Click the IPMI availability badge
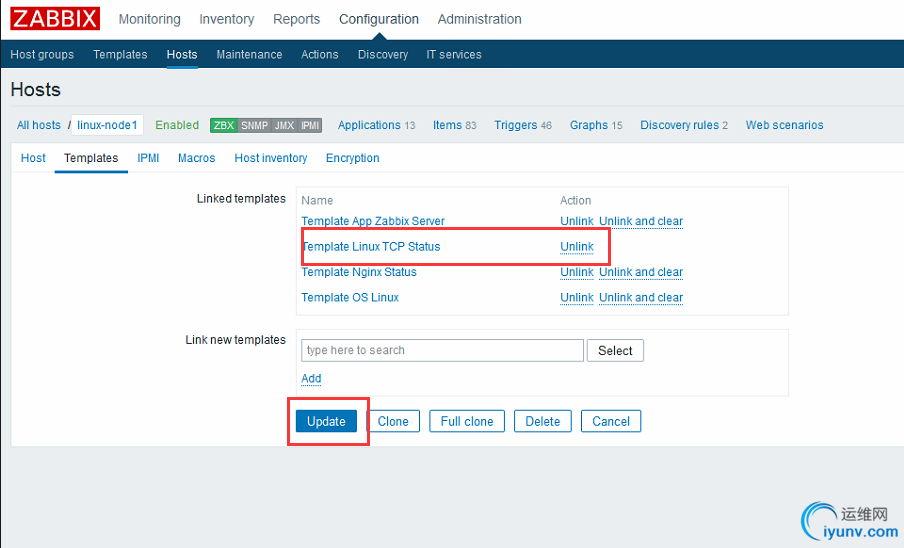 point(310,125)
